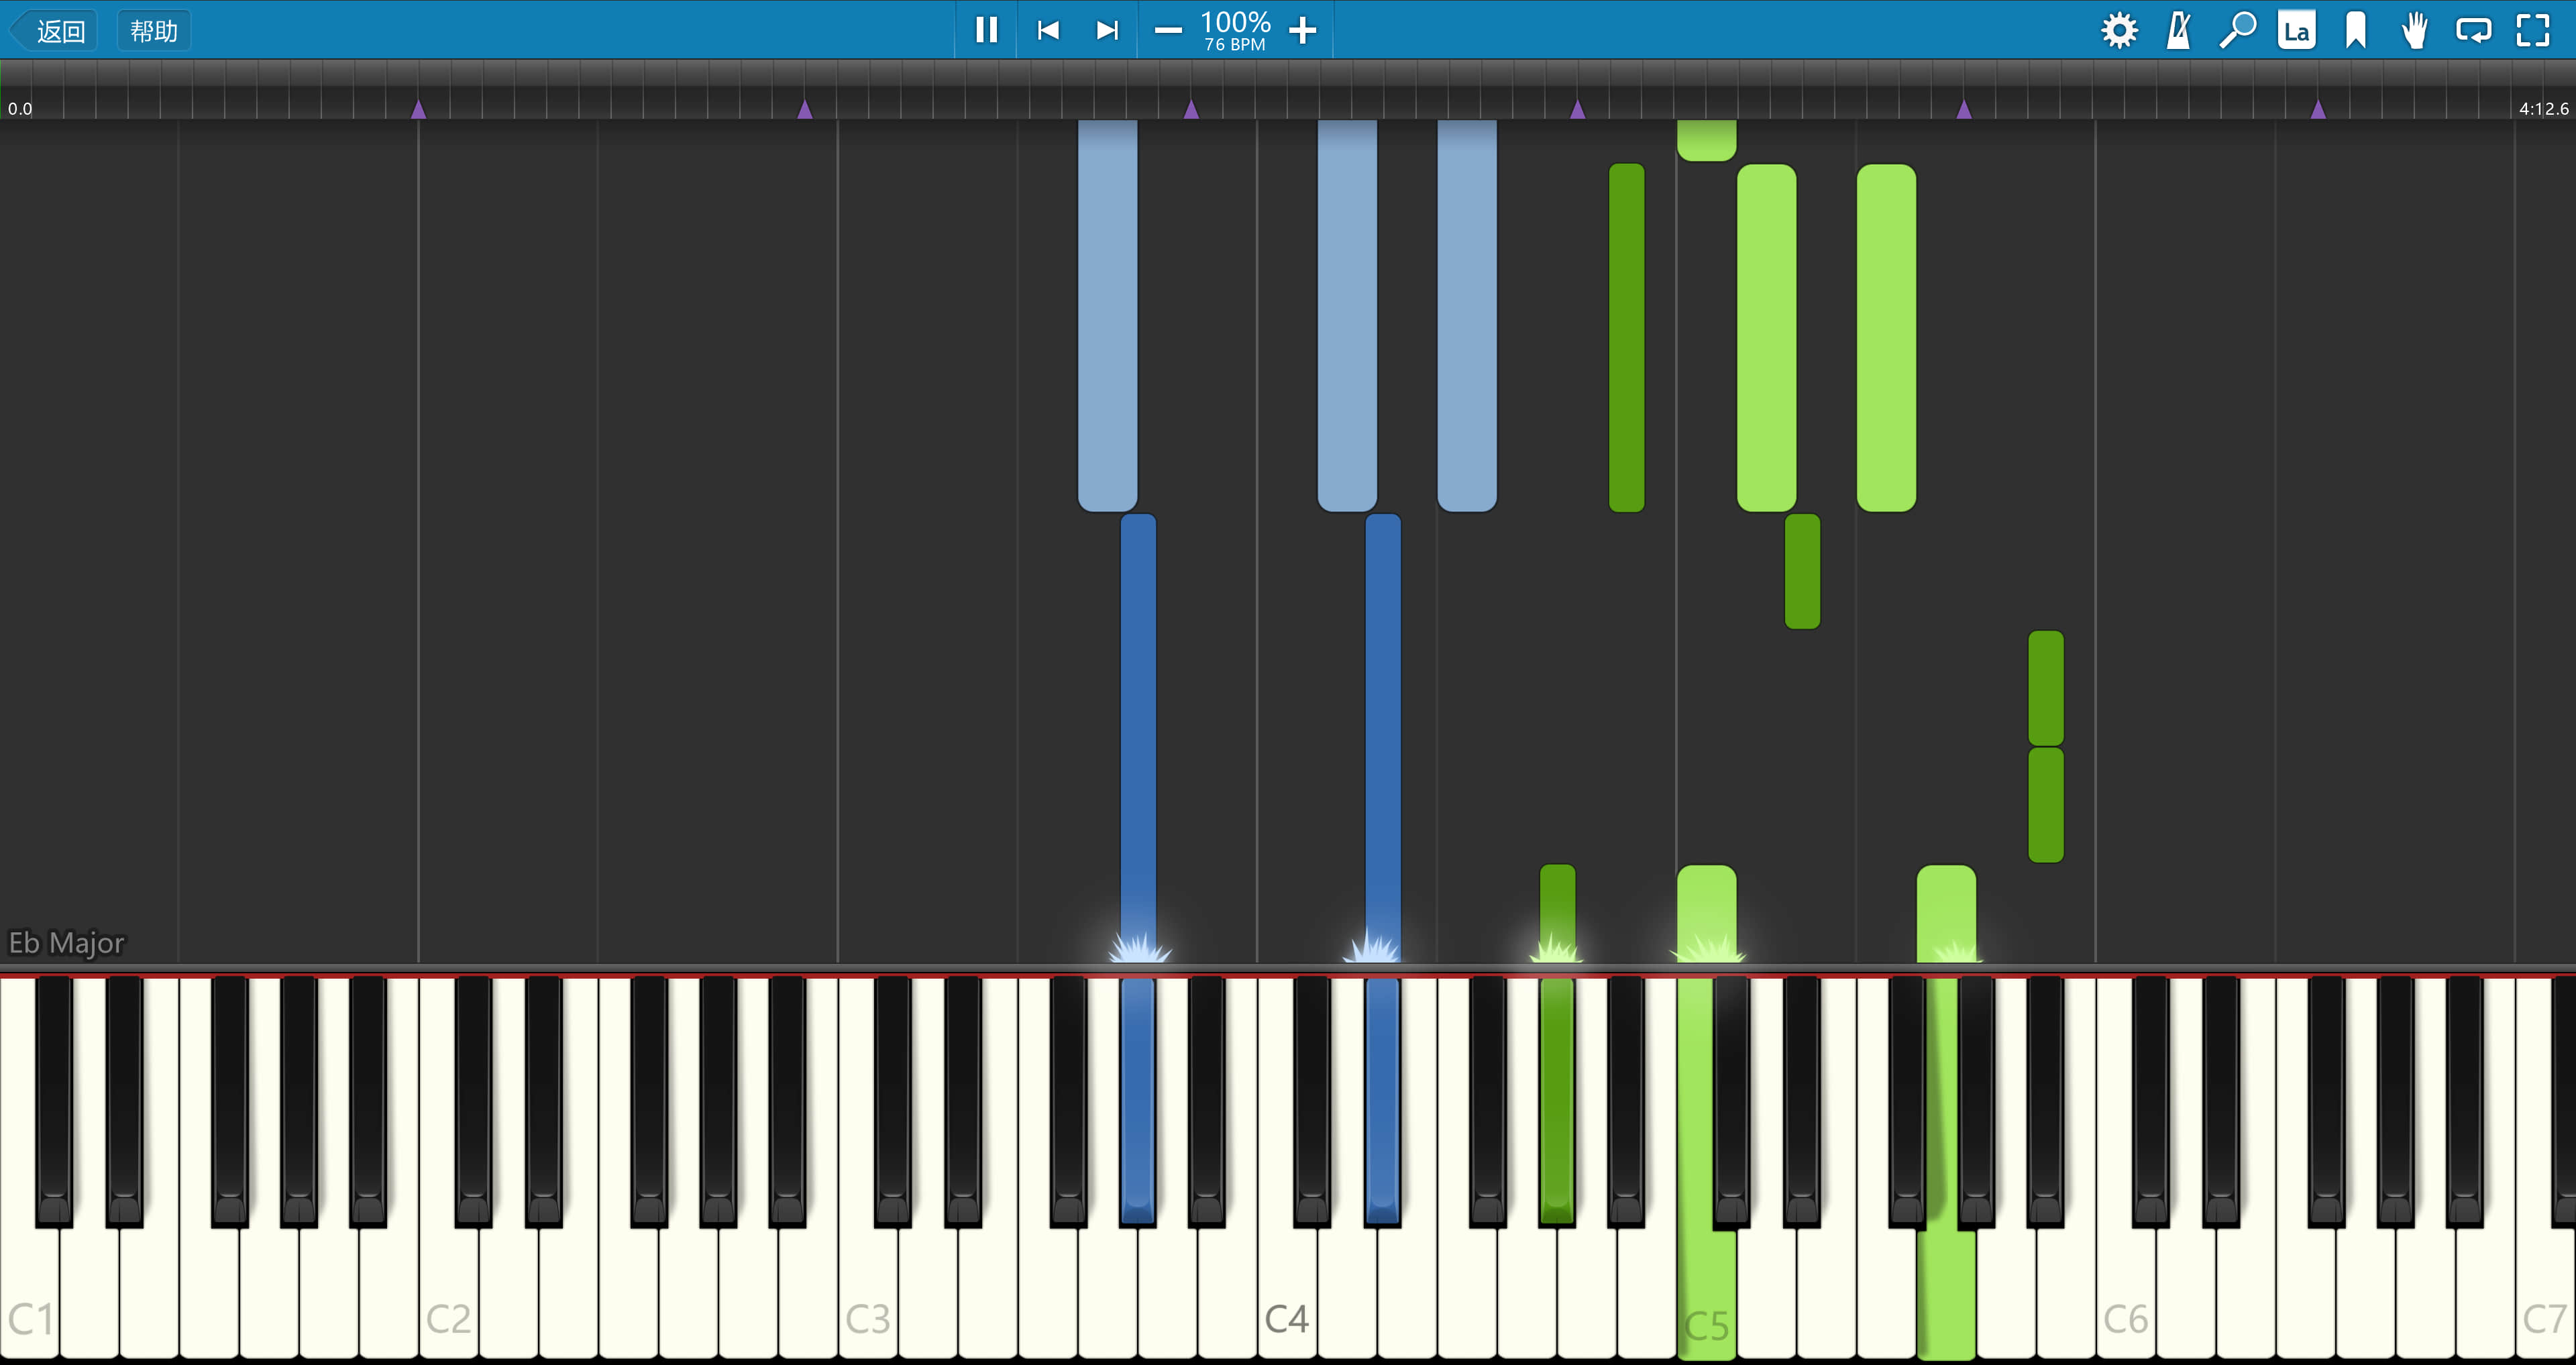Open the hands selection icon
This screenshot has height=1365, width=2576.
[2415, 30]
